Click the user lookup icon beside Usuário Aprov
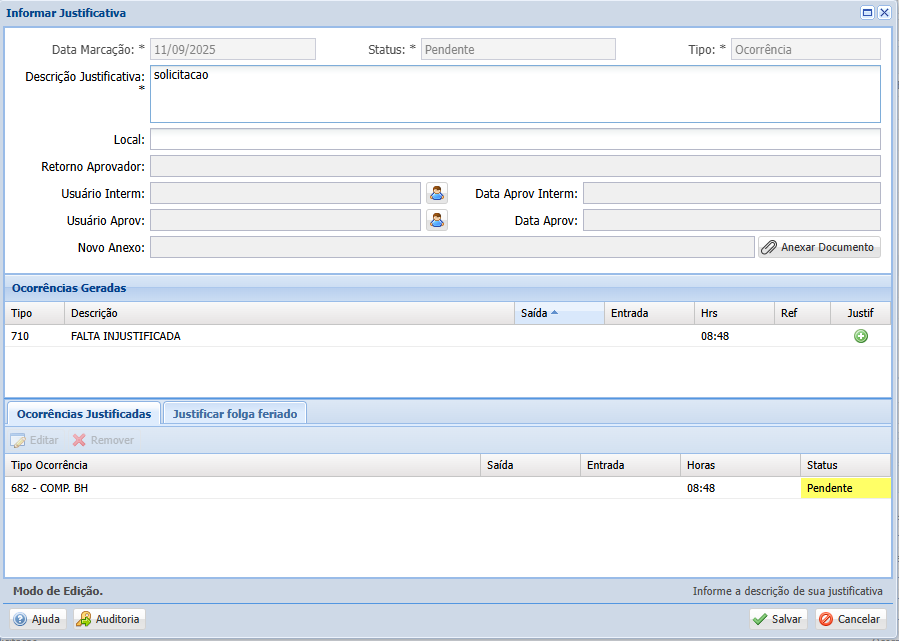 point(437,220)
